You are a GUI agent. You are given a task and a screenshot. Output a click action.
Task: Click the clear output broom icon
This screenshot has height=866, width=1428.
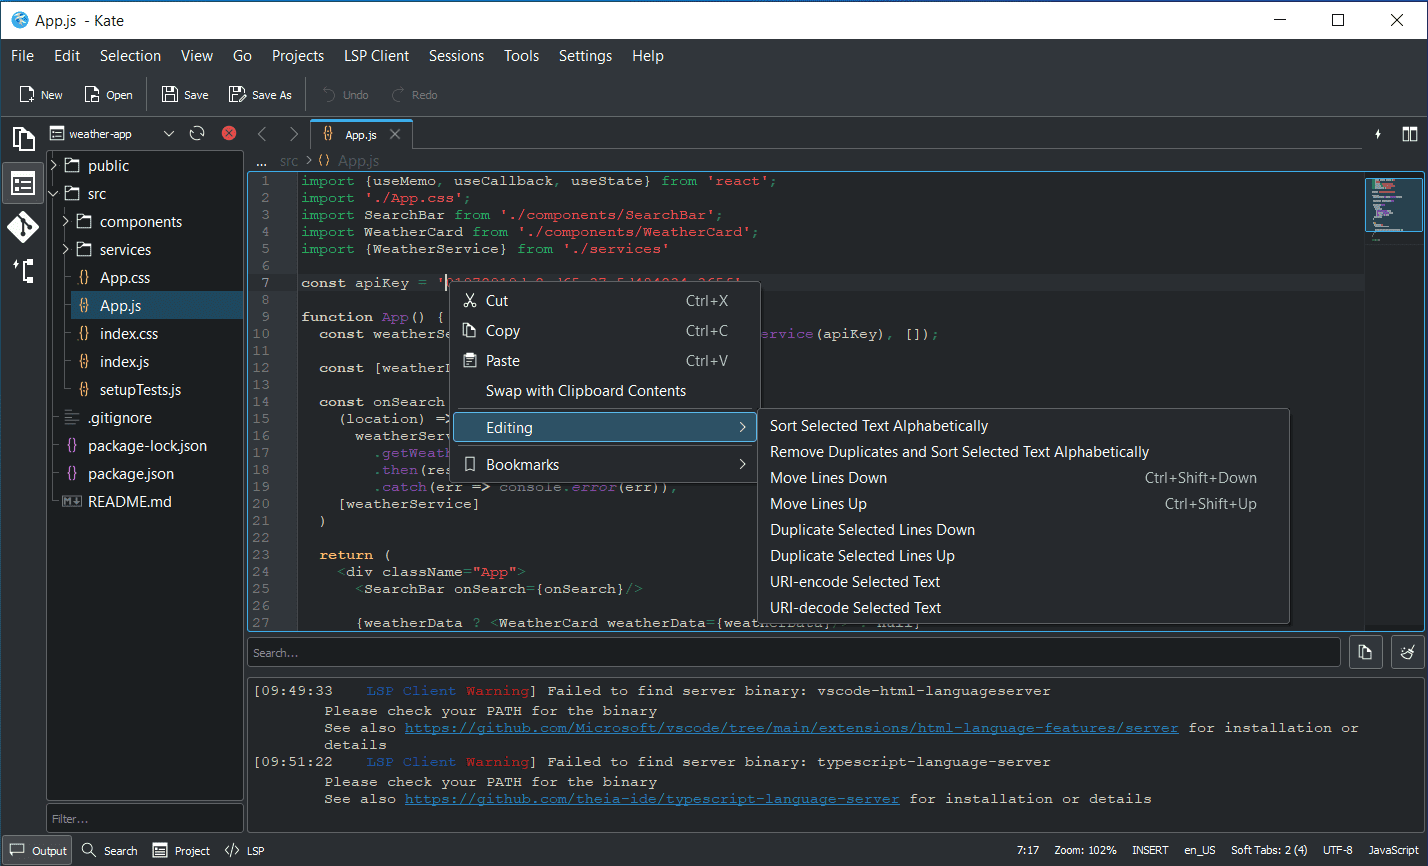click(x=1407, y=652)
